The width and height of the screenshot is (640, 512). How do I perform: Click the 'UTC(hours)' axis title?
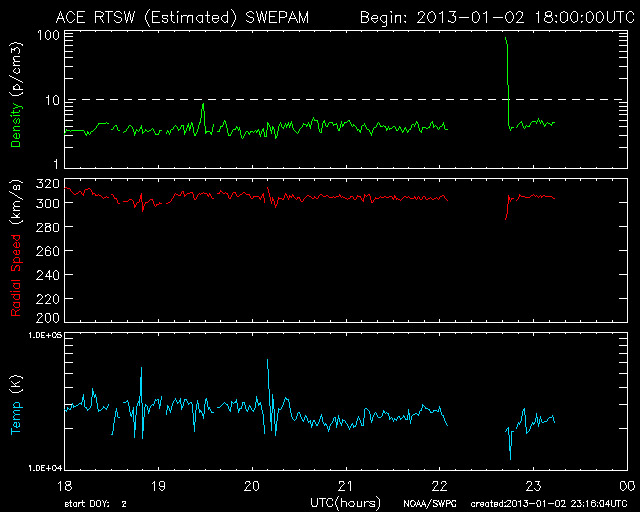tap(345, 503)
